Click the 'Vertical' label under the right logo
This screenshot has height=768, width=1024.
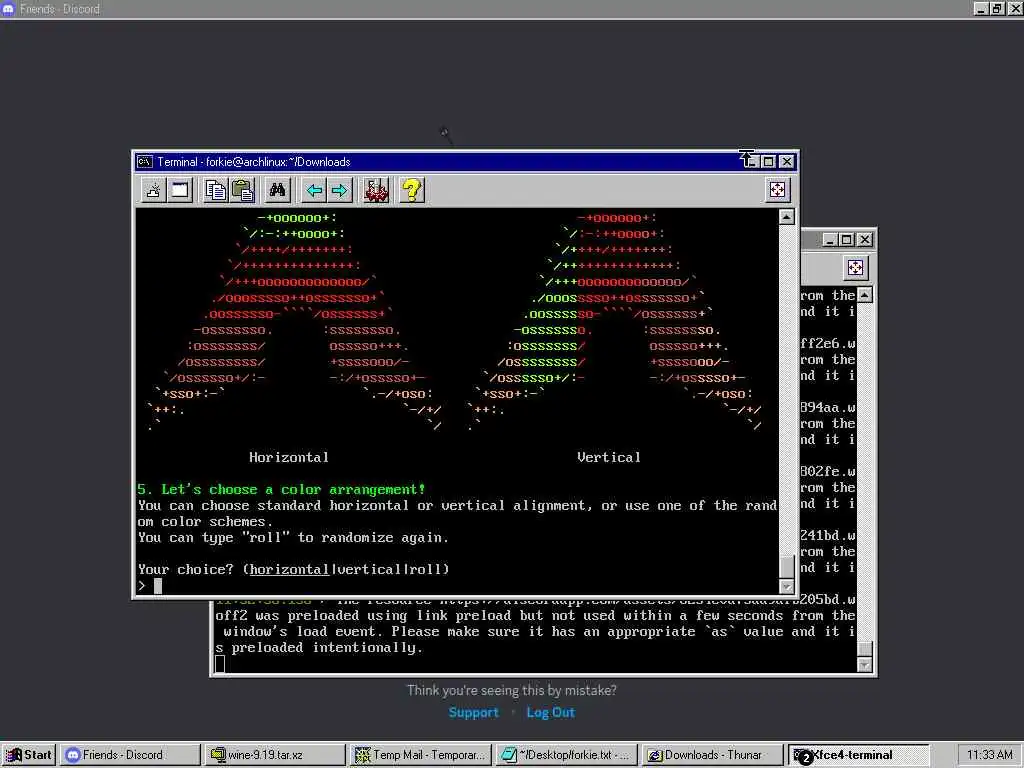pyautogui.click(x=609, y=457)
